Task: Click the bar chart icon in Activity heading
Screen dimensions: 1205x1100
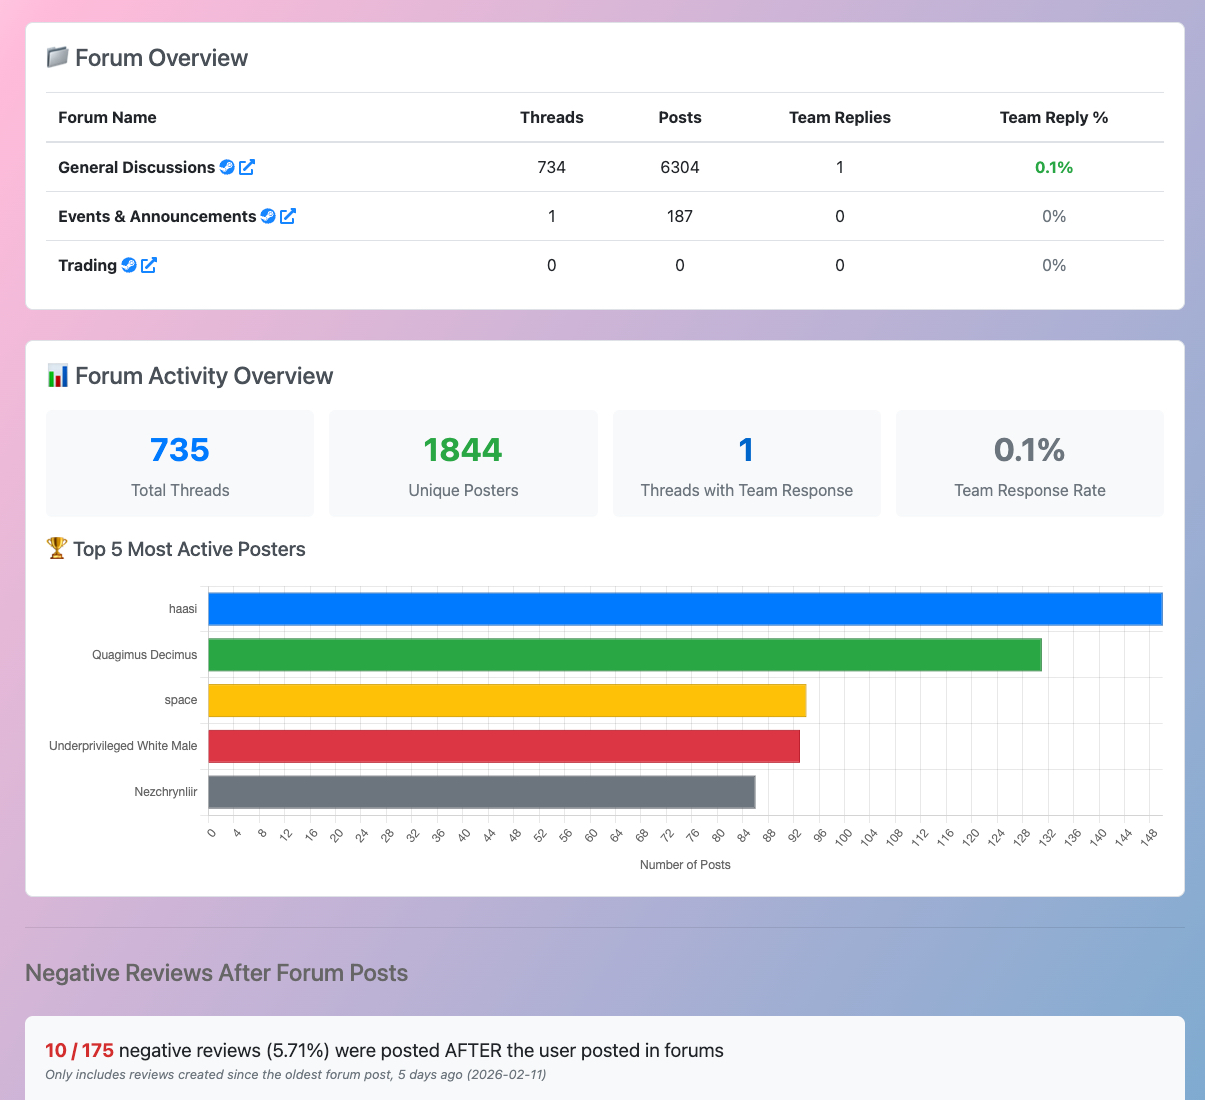Action: coord(57,376)
